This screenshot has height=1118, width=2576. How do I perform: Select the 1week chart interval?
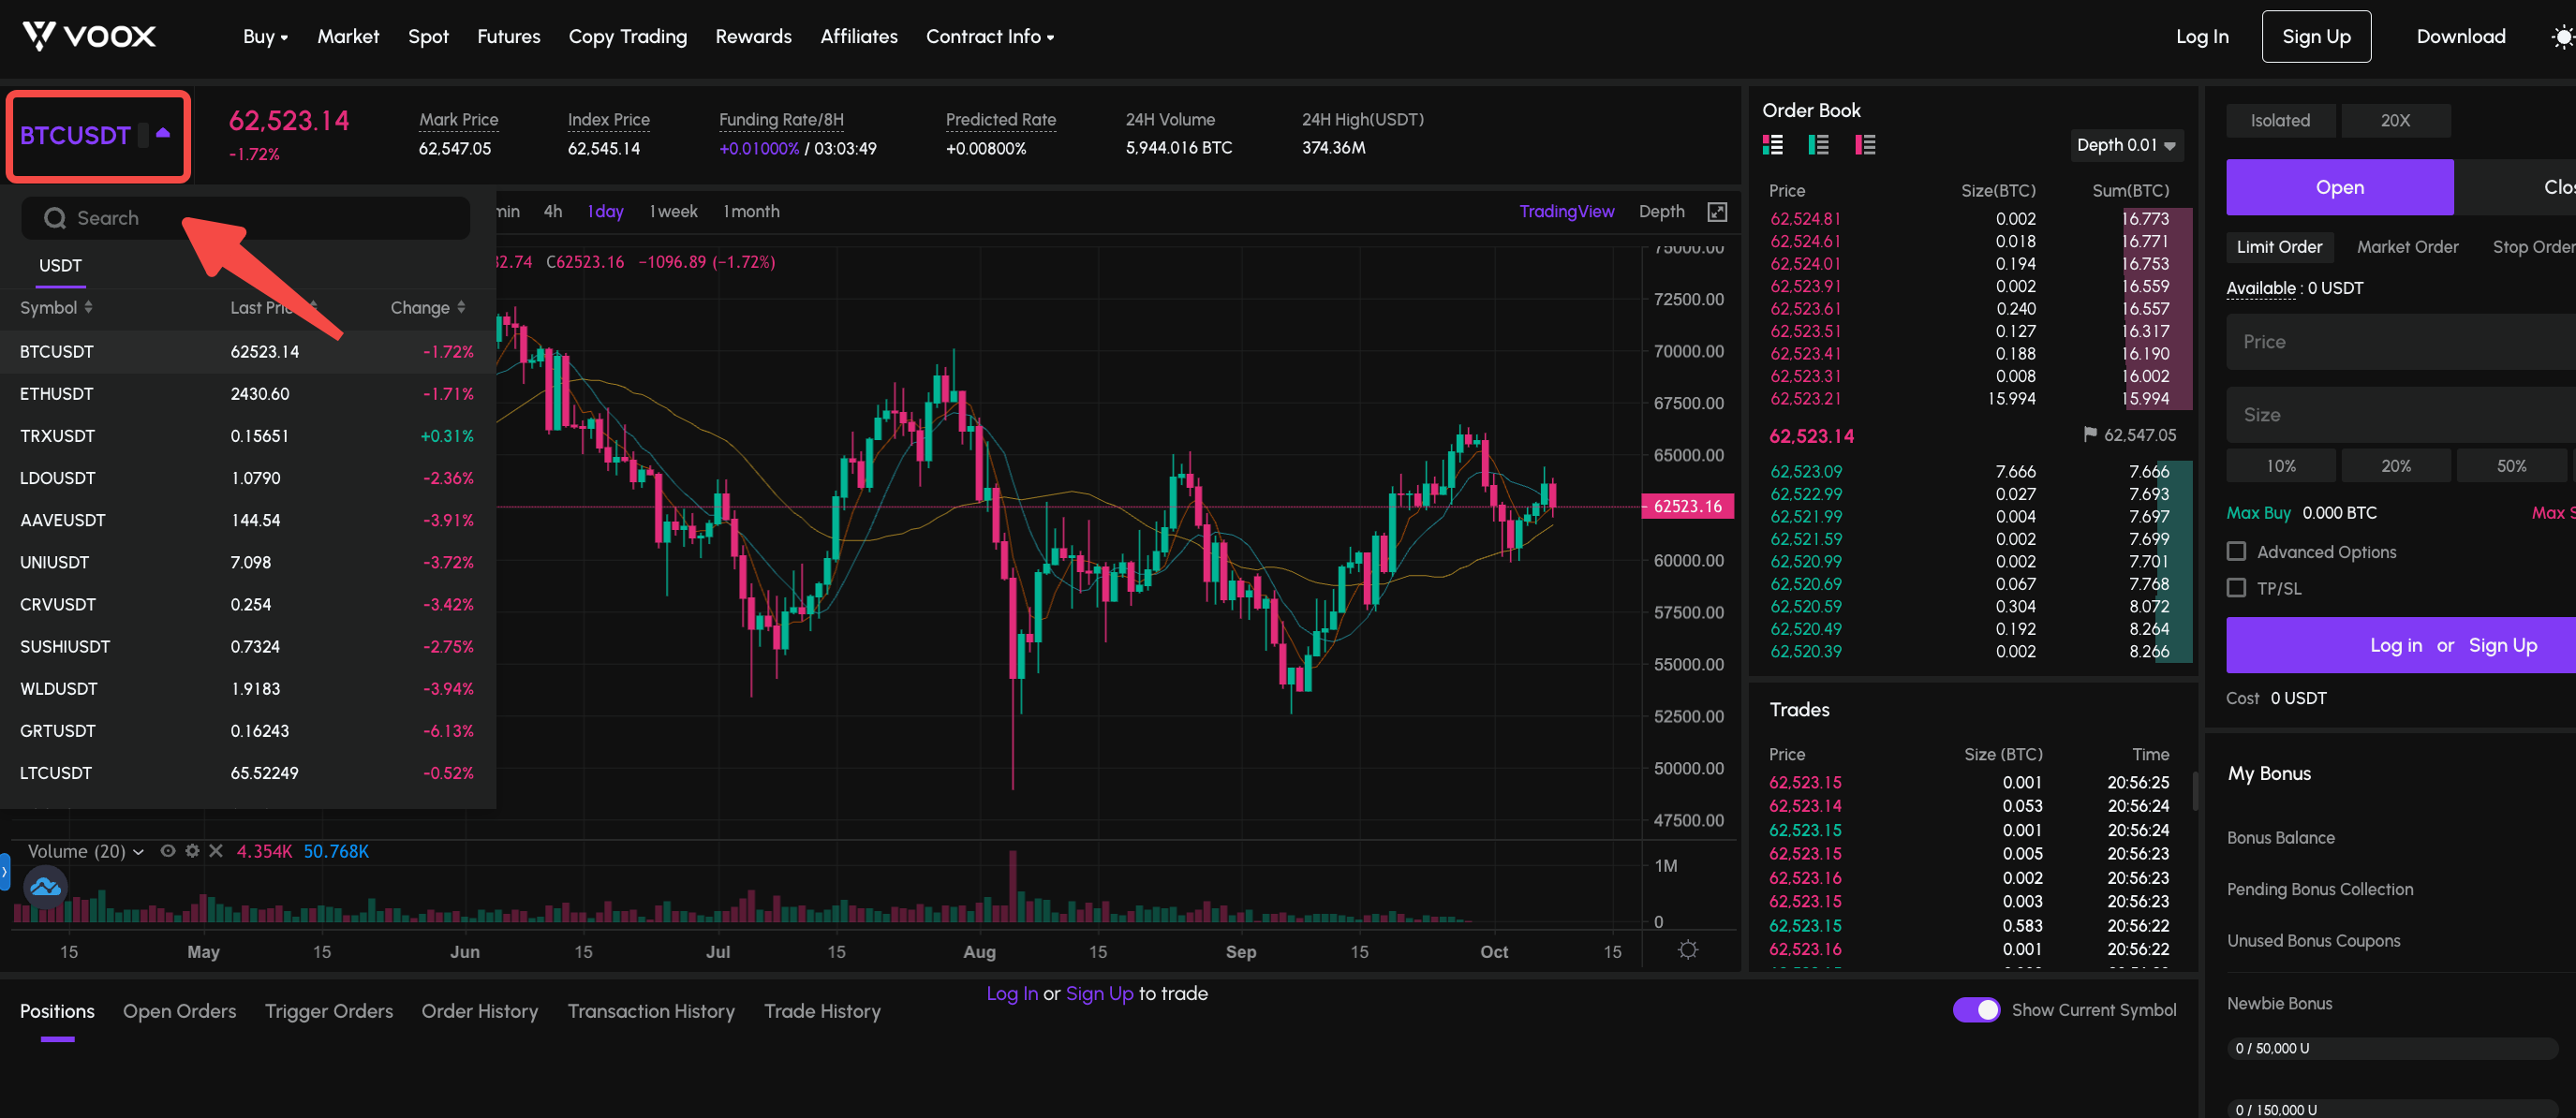click(x=673, y=211)
